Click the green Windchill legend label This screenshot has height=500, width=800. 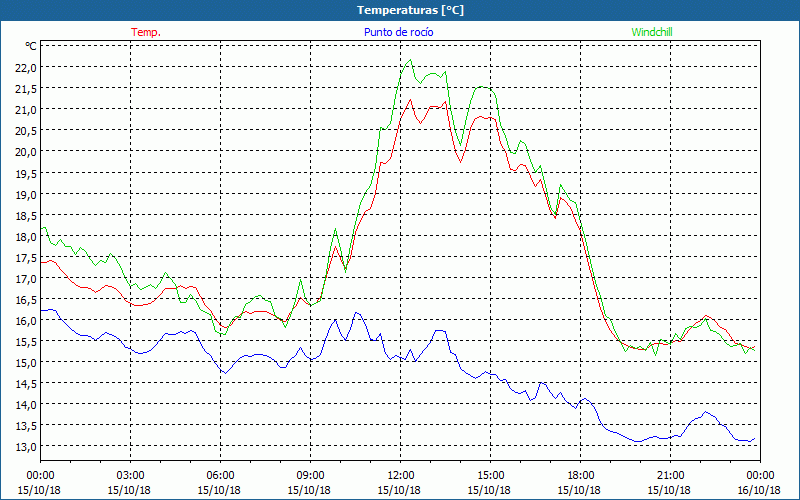tap(652, 32)
